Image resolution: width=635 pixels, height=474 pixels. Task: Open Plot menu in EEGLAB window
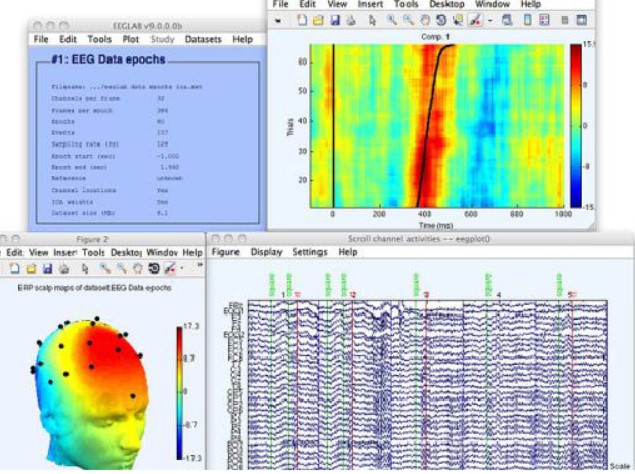[131, 39]
